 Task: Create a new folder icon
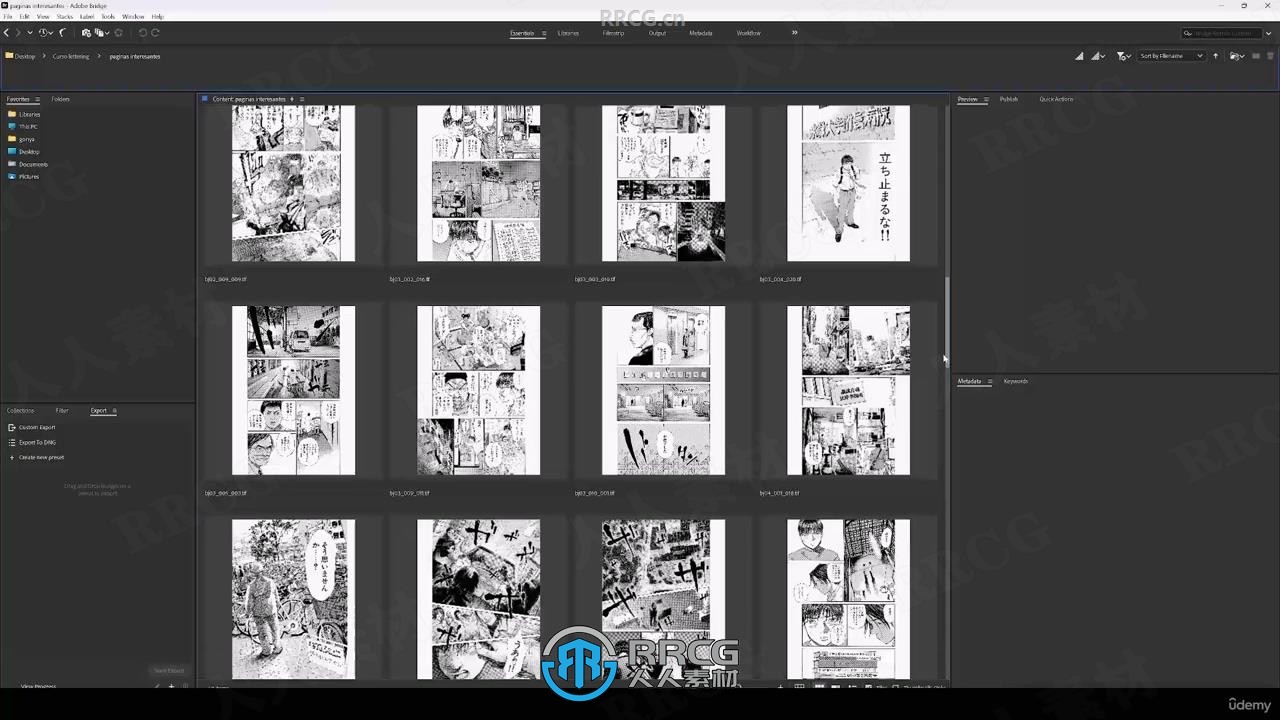(x=1257, y=56)
